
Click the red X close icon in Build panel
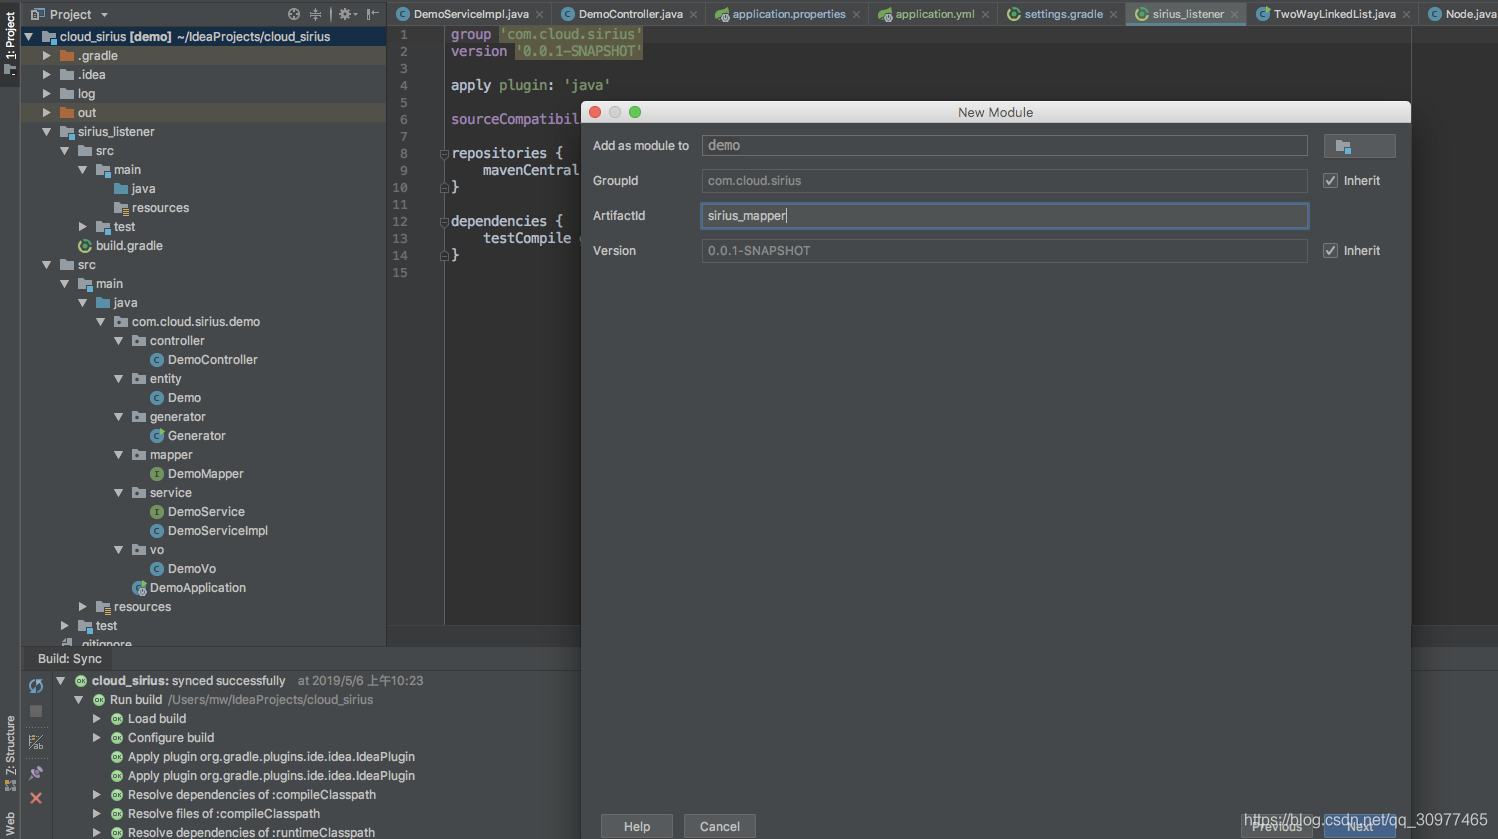tap(36, 798)
